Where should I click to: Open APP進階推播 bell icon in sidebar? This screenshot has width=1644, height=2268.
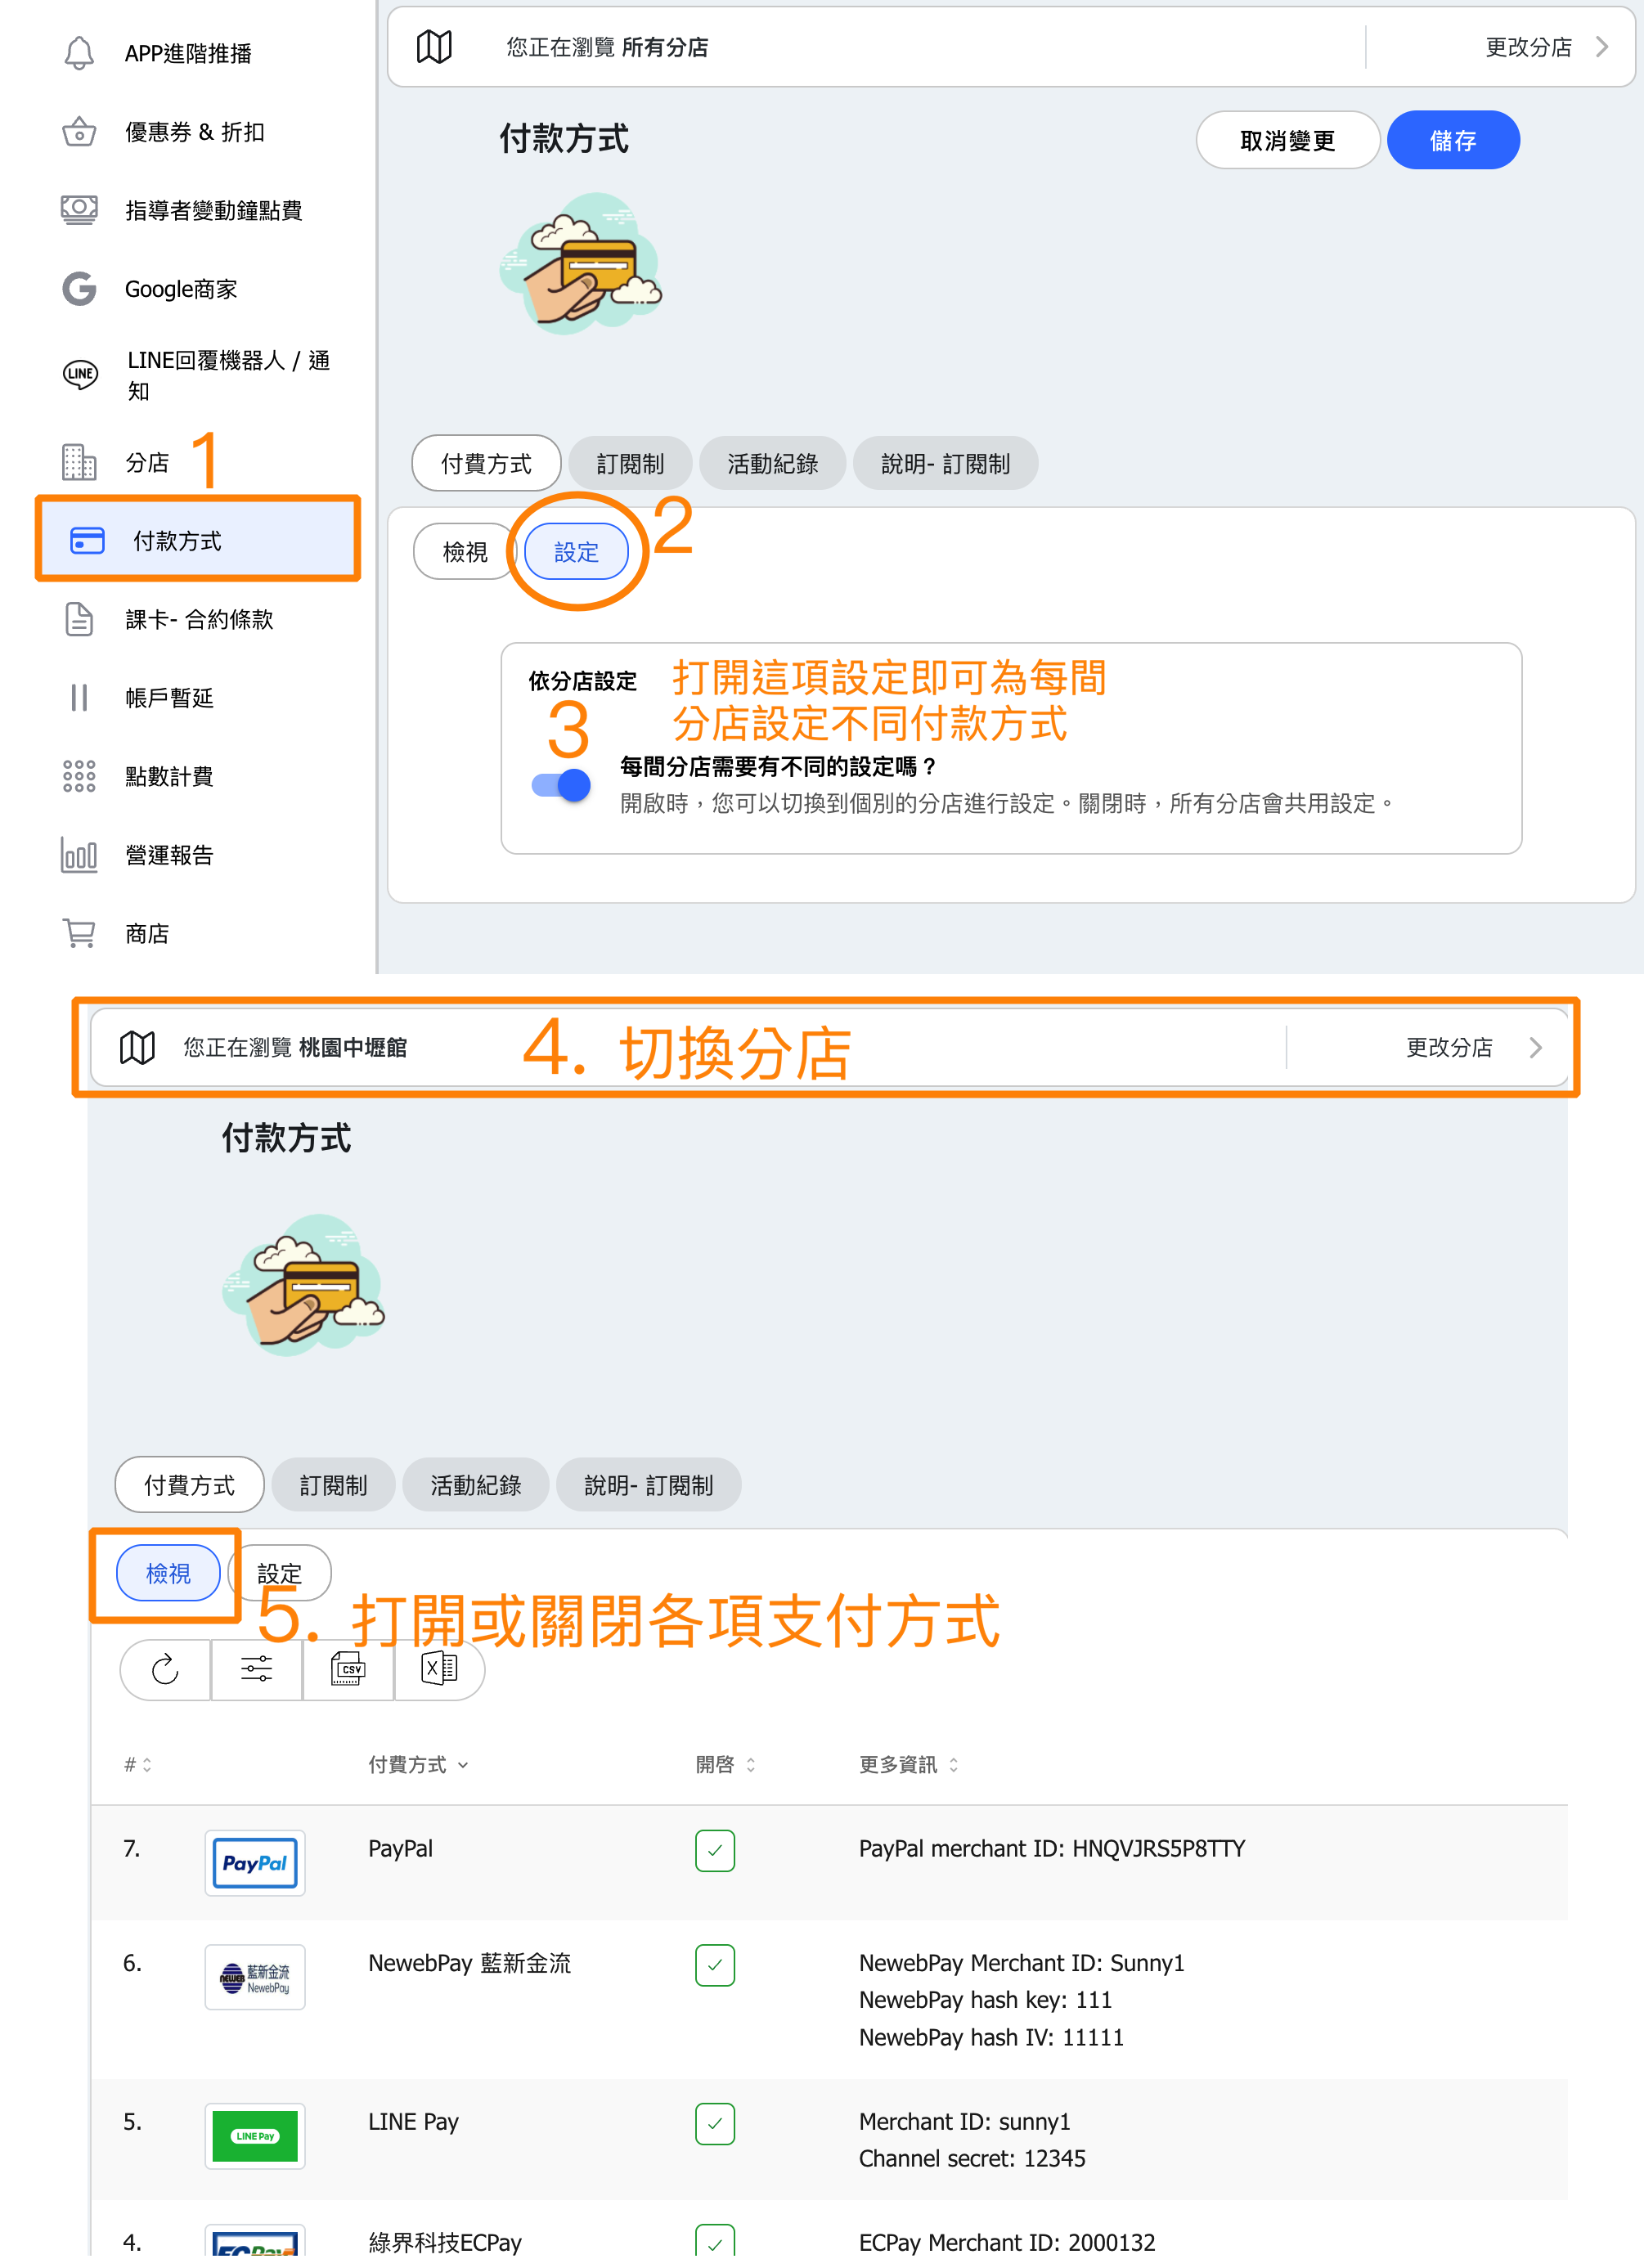(x=79, y=53)
